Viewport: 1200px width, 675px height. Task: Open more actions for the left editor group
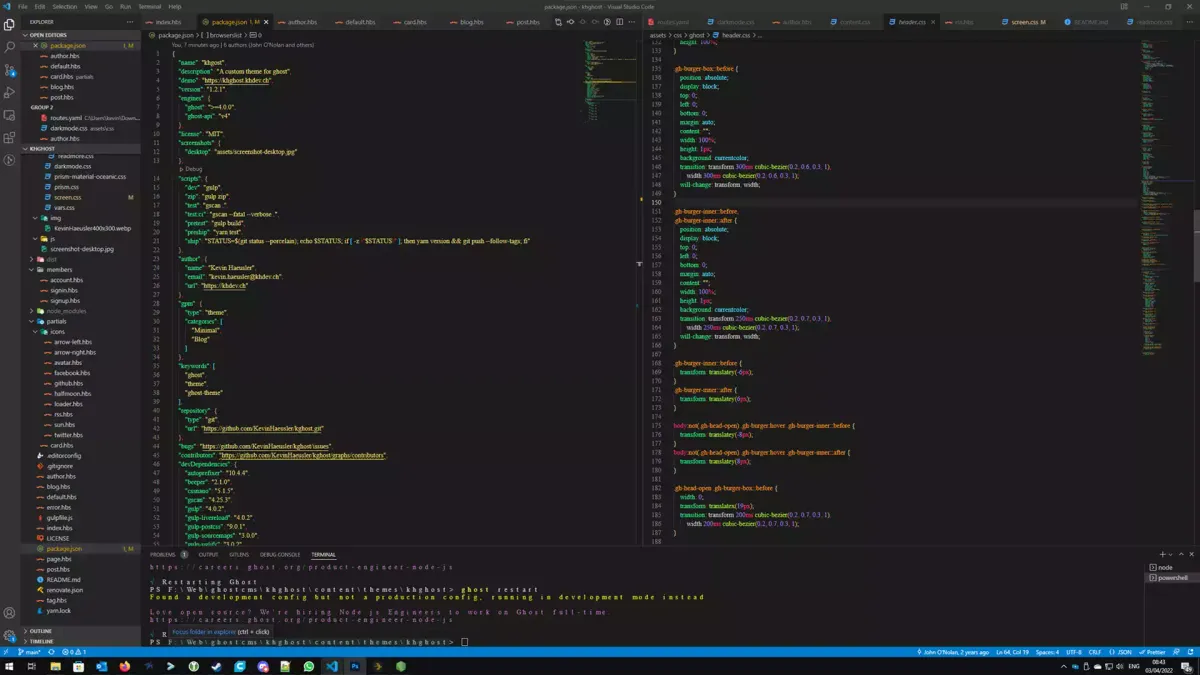631,22
